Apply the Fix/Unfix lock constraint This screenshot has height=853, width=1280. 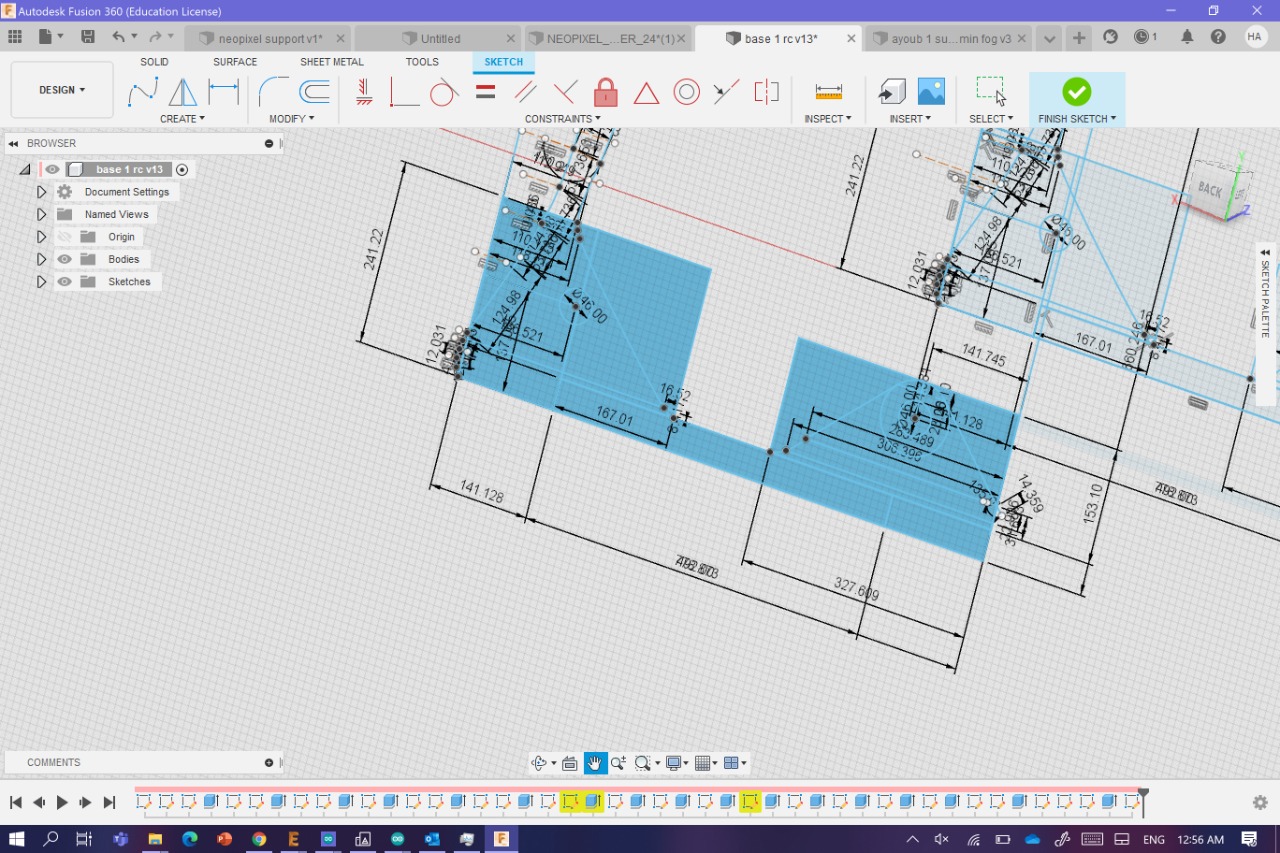605,92
